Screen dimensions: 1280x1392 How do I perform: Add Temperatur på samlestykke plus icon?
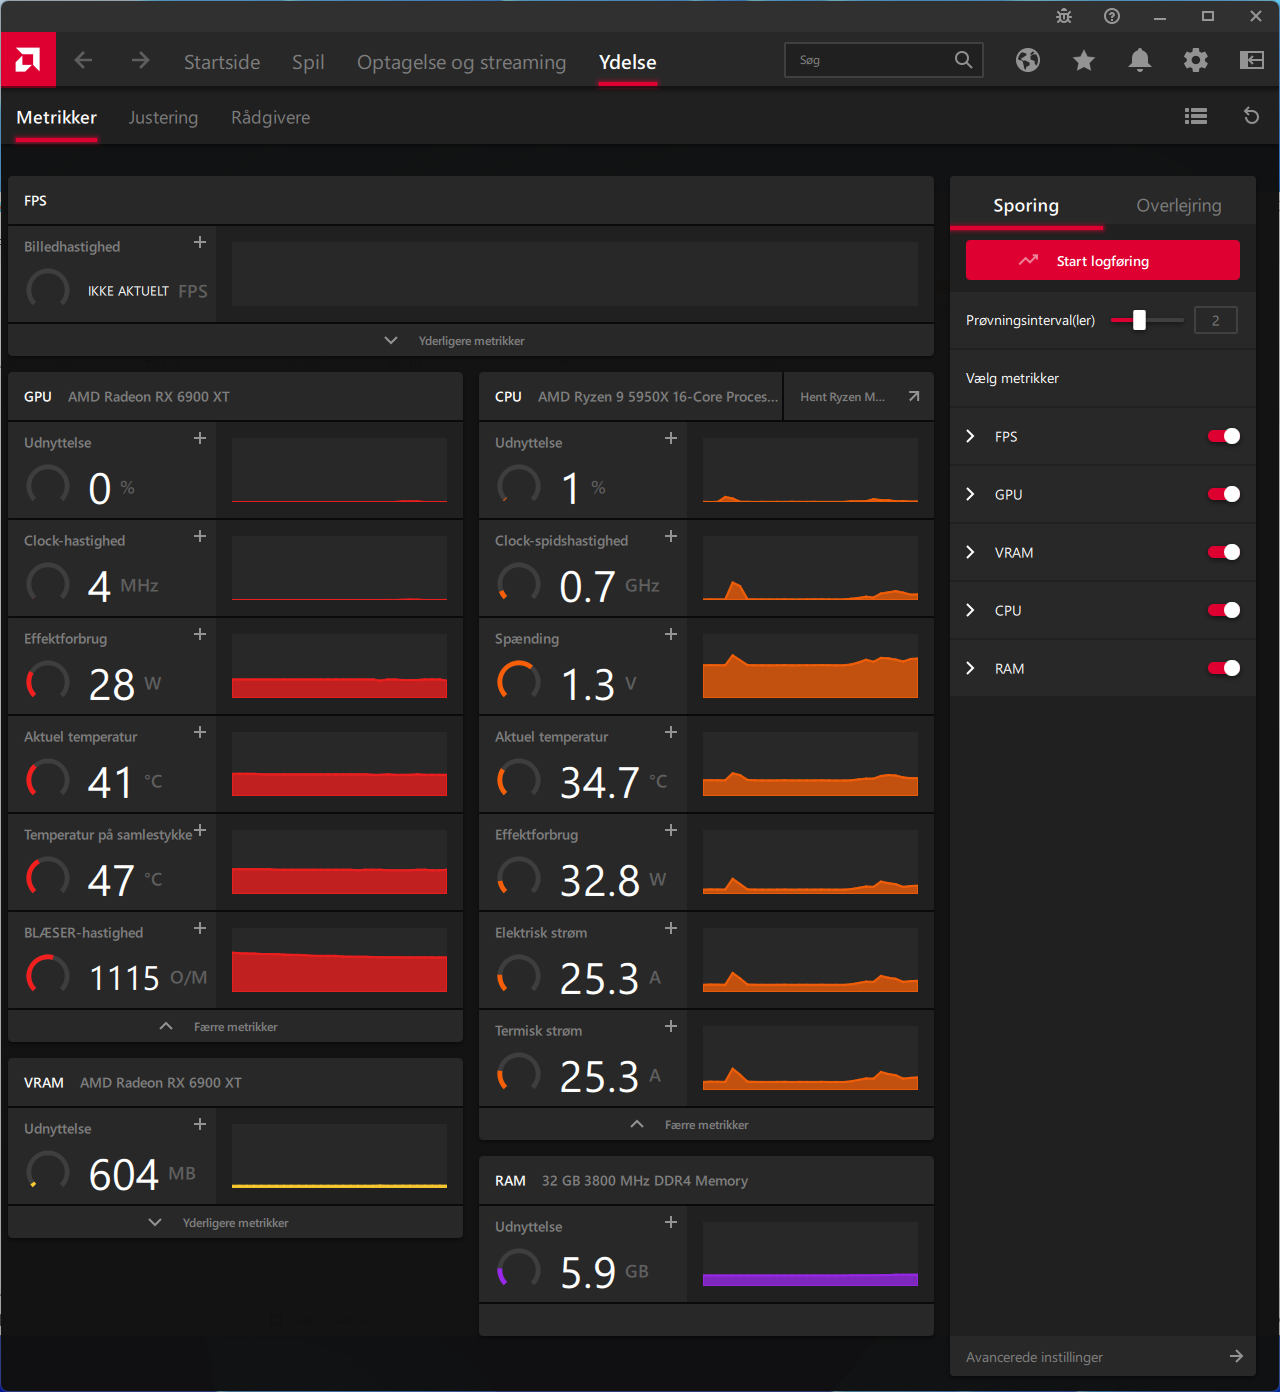click(x=200, y=830)
